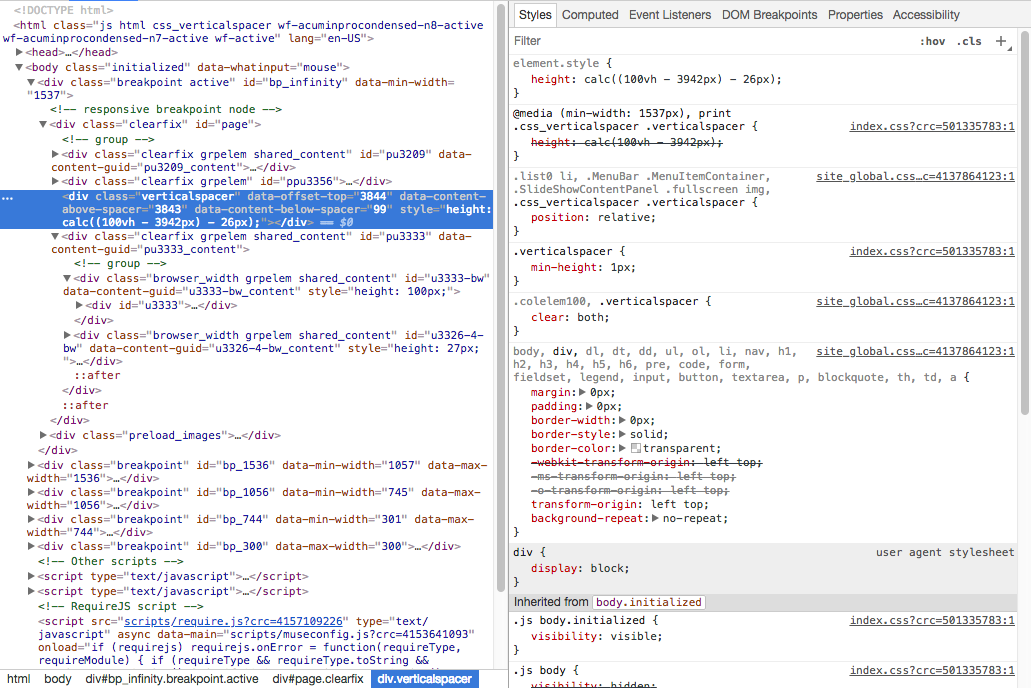1031x688 pixels.
Task: Expand the second text/javascript script node
Action: click(31, 591)
